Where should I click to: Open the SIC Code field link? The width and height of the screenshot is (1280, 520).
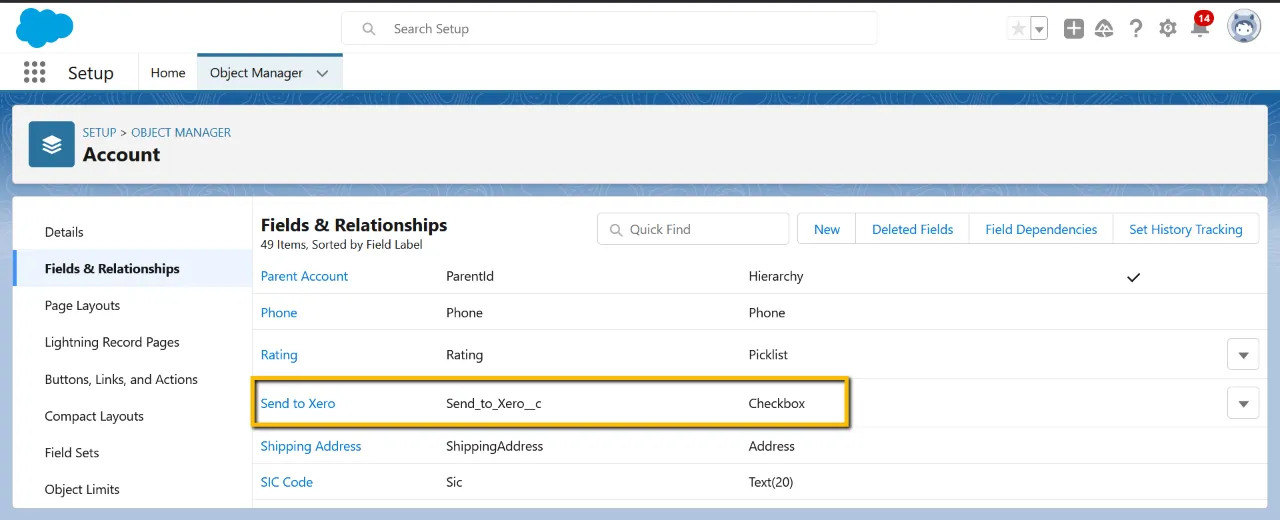point(287,482)
